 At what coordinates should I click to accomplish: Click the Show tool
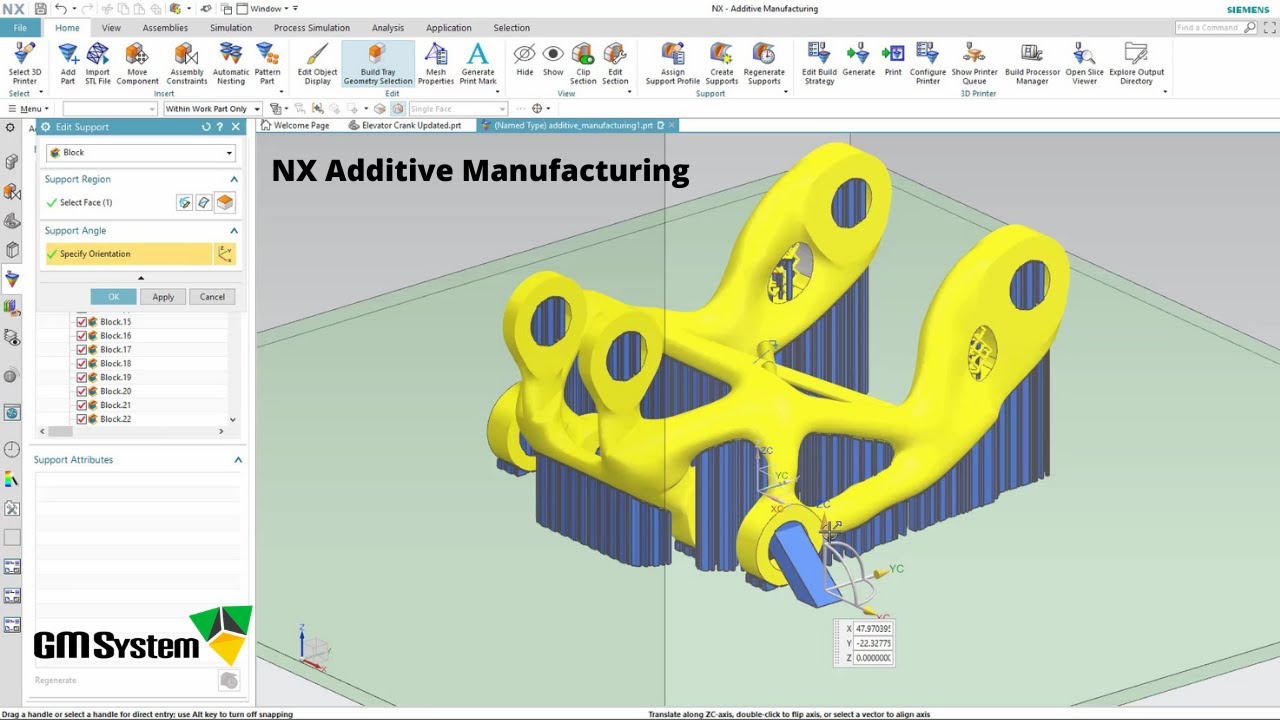pyautogui.click(x=553, y=60)
